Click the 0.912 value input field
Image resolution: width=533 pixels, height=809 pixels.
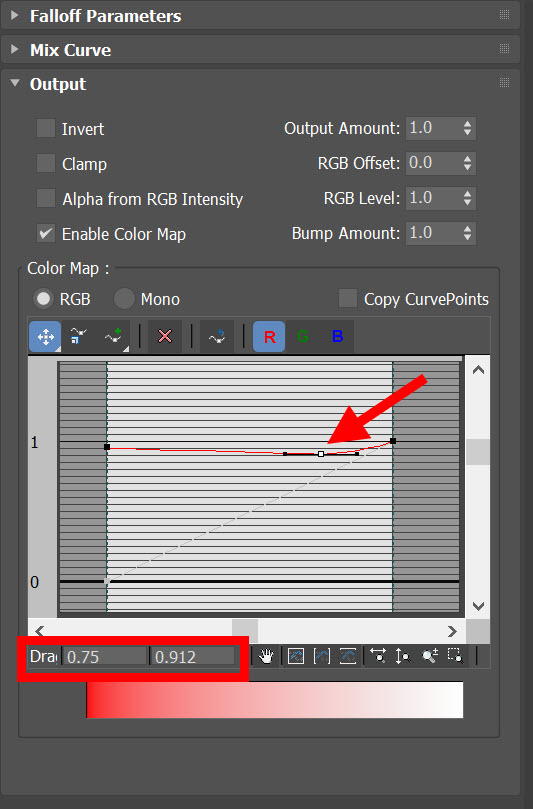point(192,657)
